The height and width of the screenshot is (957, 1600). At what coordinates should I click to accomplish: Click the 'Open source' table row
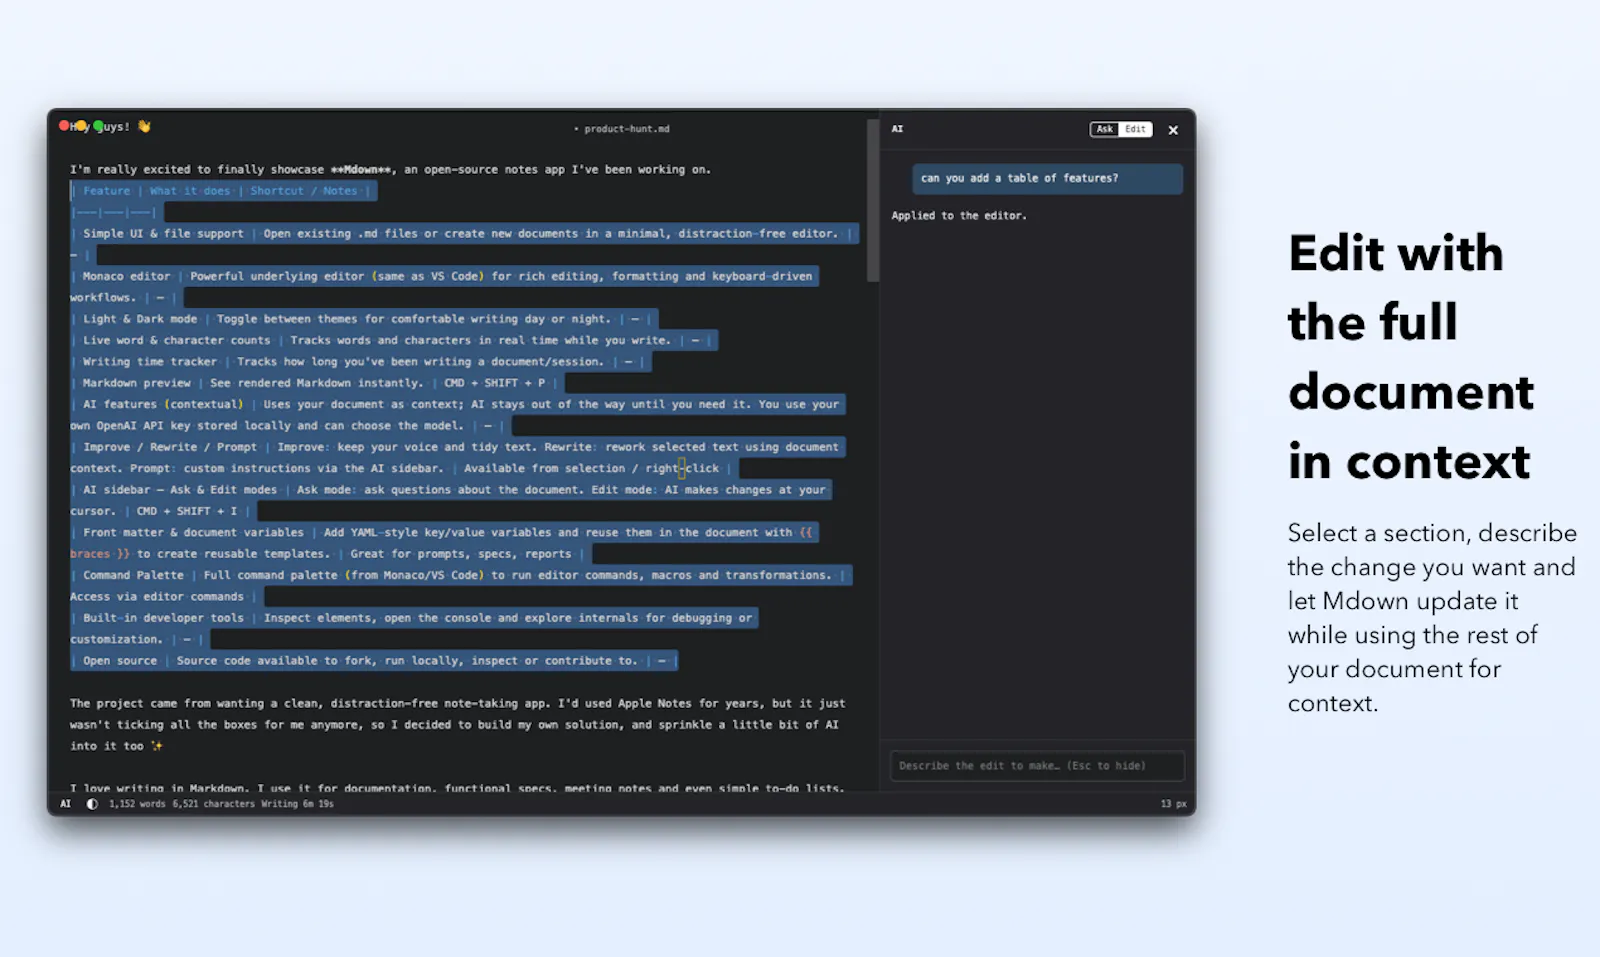coord(374,661)
